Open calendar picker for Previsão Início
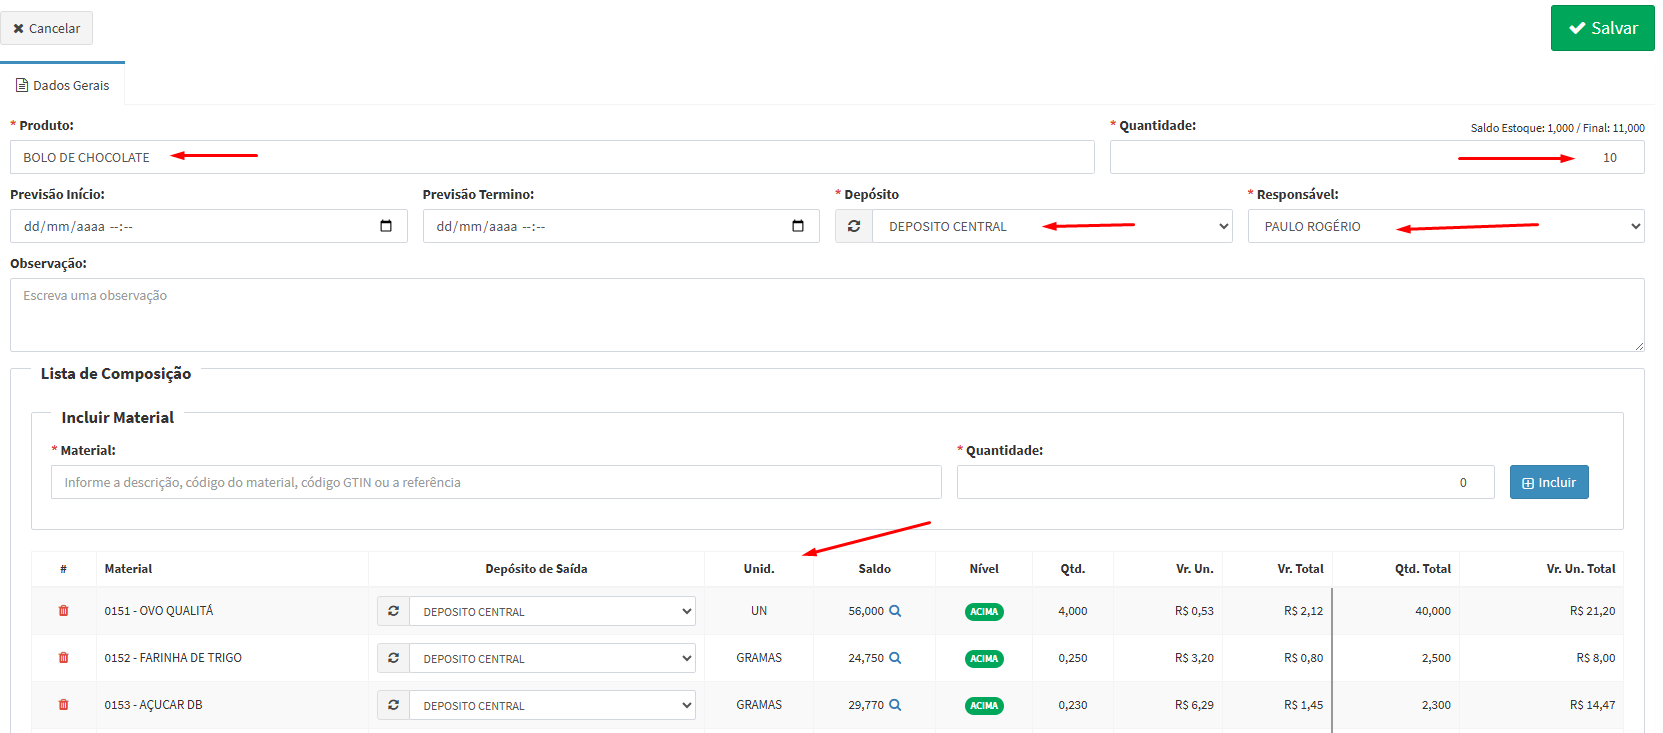 click(x=386, y=226)
